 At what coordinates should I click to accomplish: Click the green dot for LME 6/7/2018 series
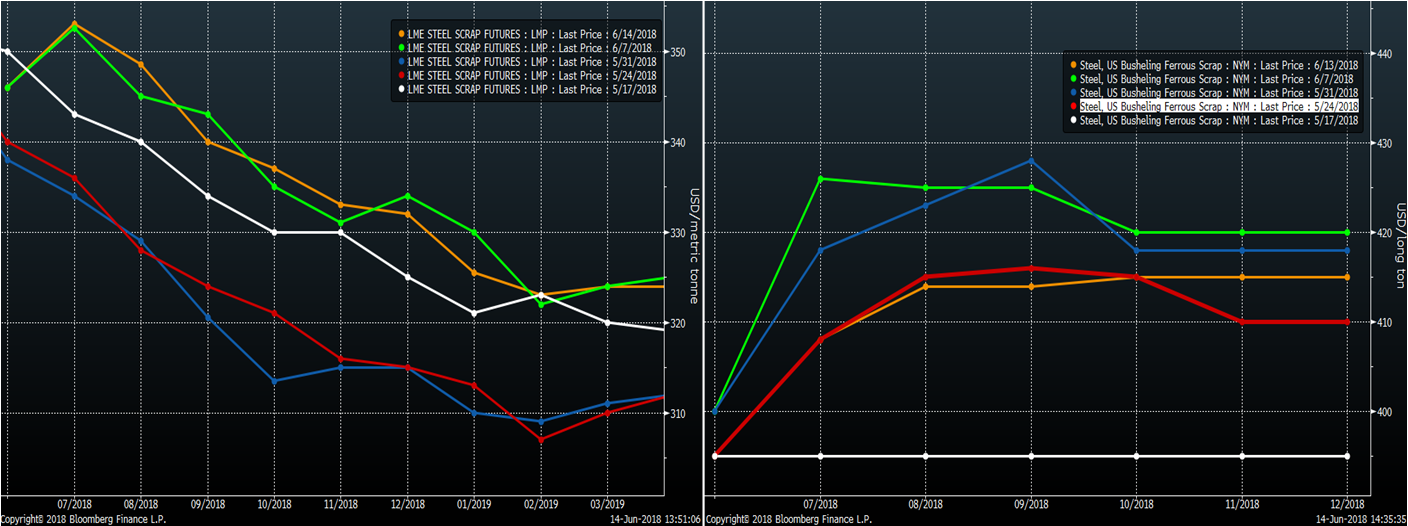400,47
